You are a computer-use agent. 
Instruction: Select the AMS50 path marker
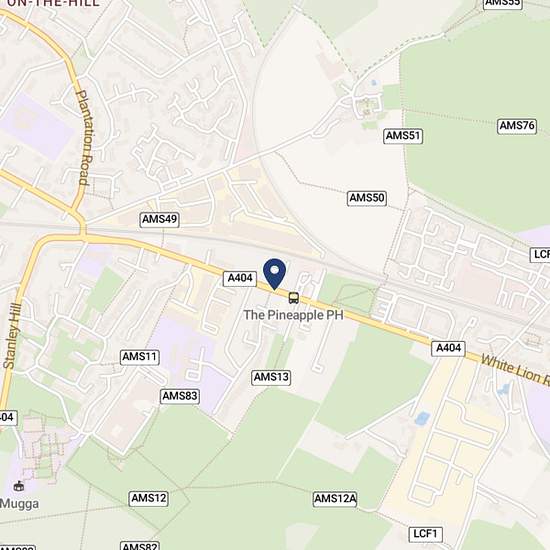click(367, 198)
